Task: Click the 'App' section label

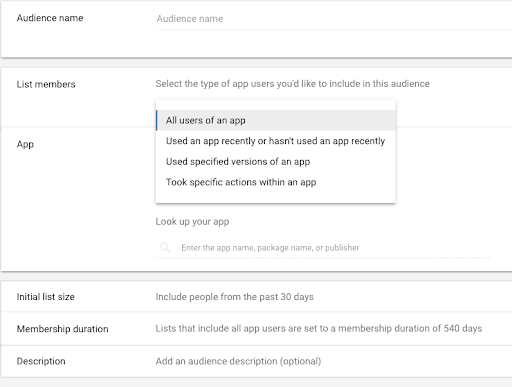Action: pyautogui.click(x=25, y=144)
